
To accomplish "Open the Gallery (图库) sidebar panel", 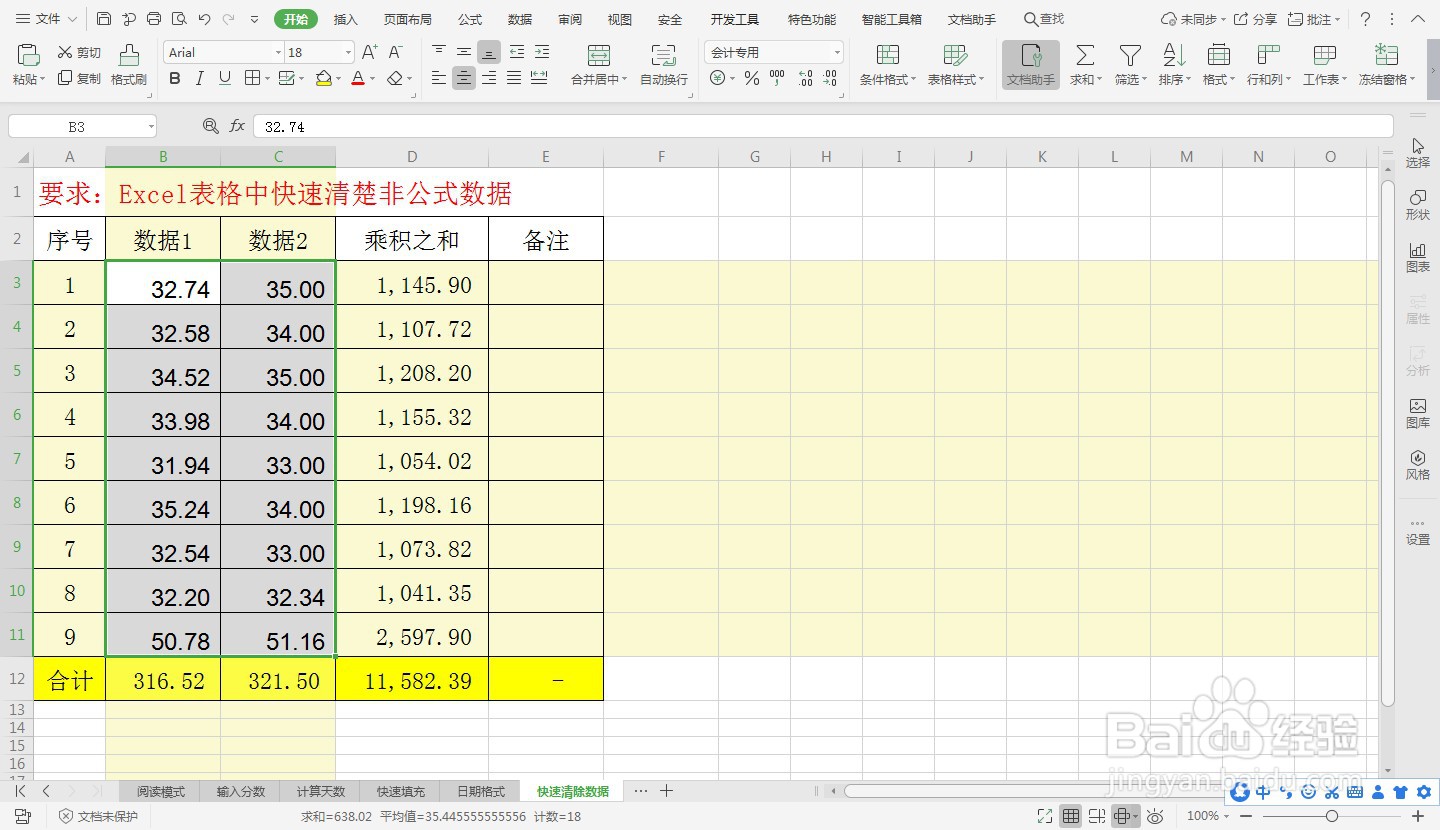I will tap(1418, 413).
